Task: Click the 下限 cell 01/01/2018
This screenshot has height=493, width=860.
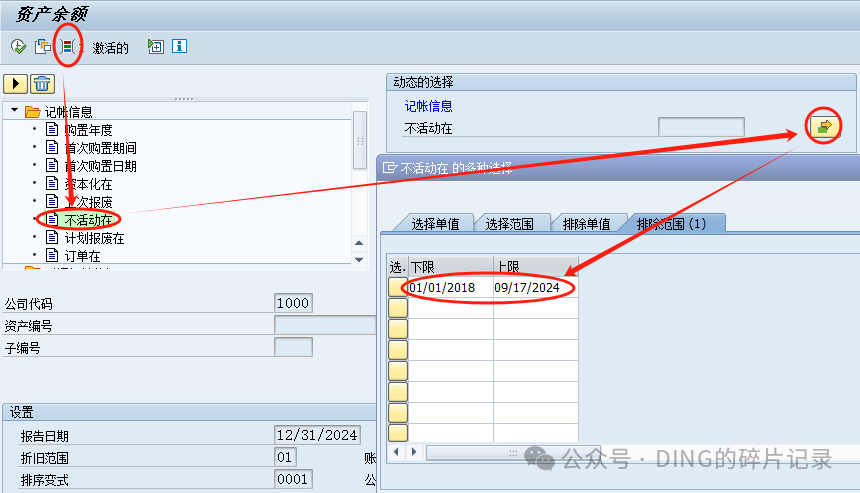Action: [x=450, y=287]
